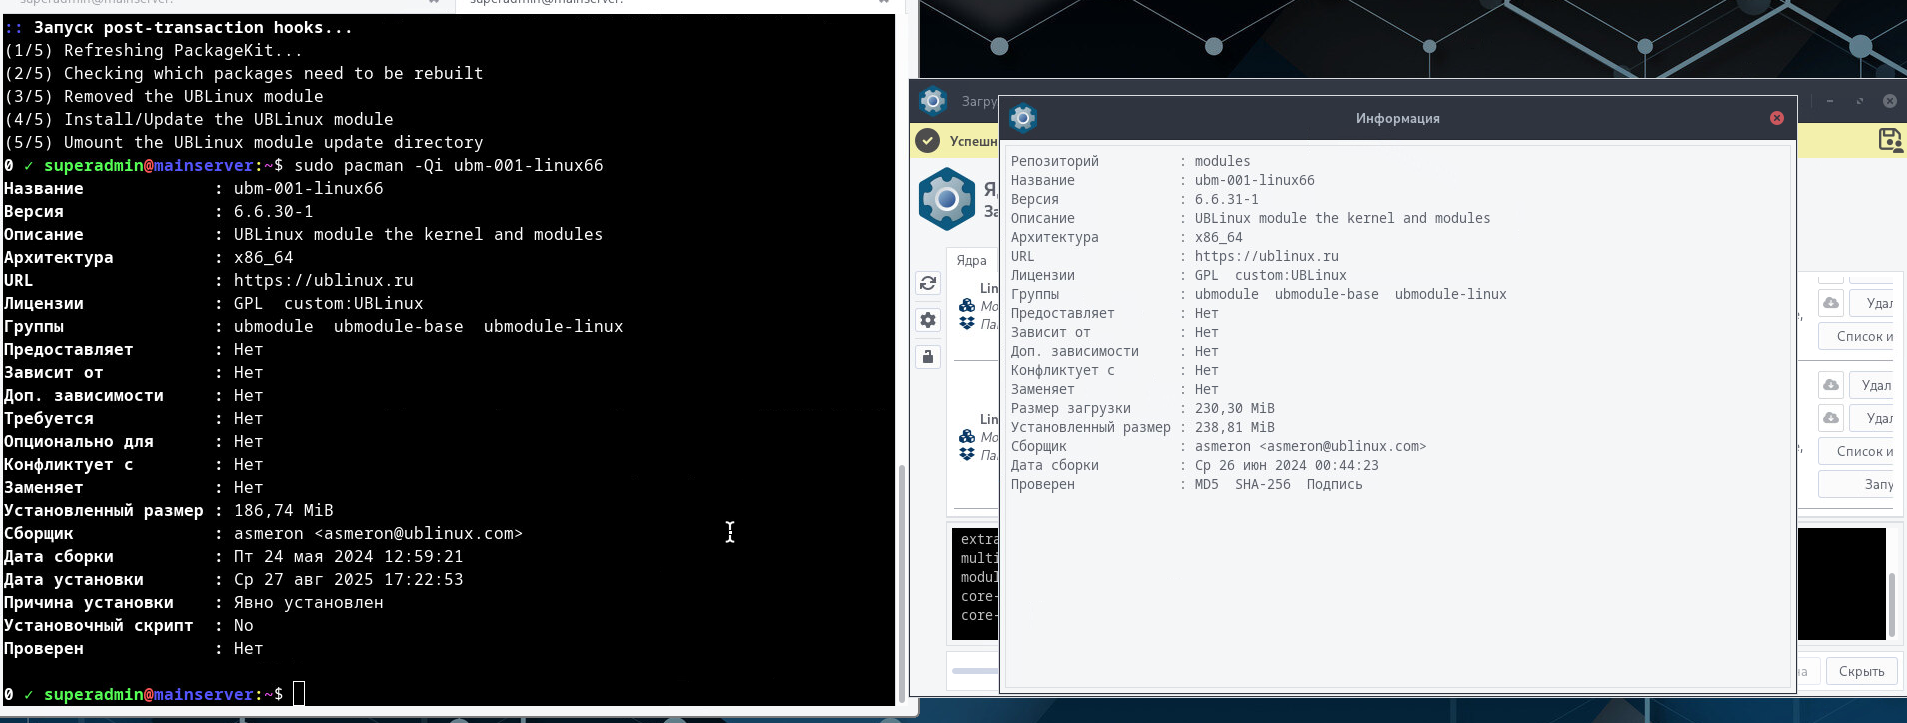This screenshot has width=1907, height=723.
Task: Open settings via the gear icon
Action: click(x=928, y=320)
